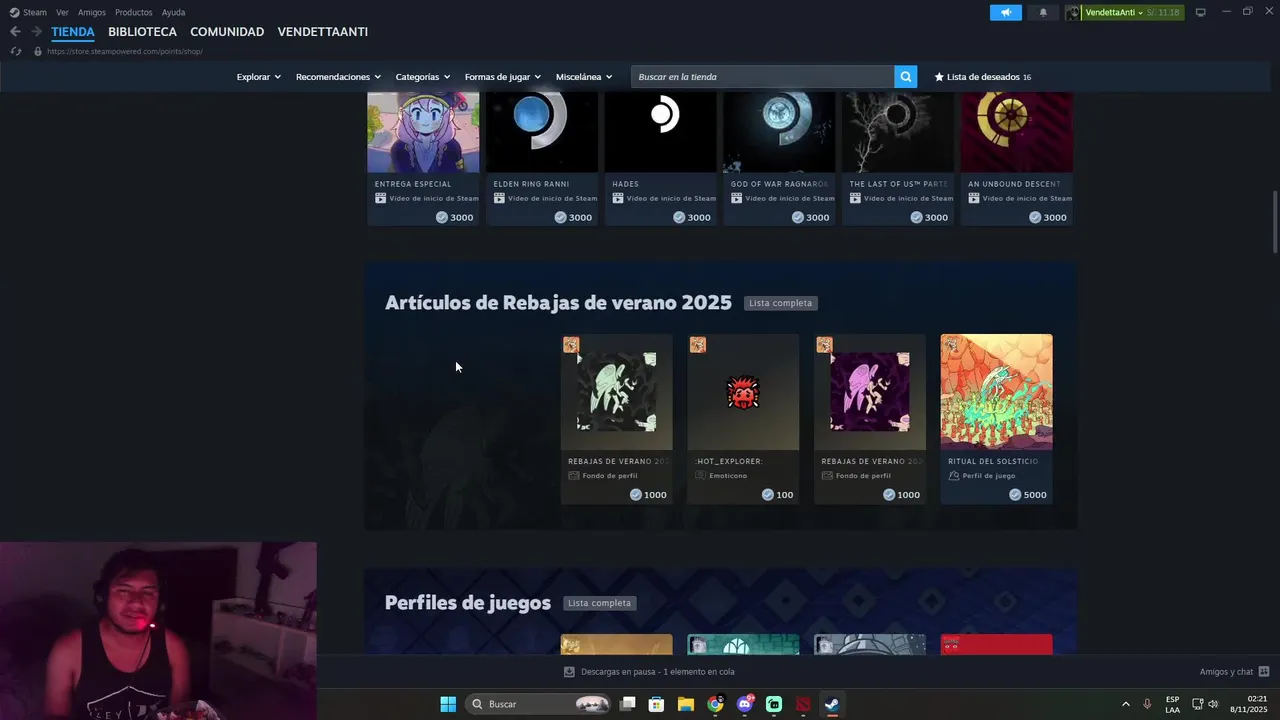Click the 5000 points price label
This screenshot has width=1280, height=720.
pos(1028,495)
